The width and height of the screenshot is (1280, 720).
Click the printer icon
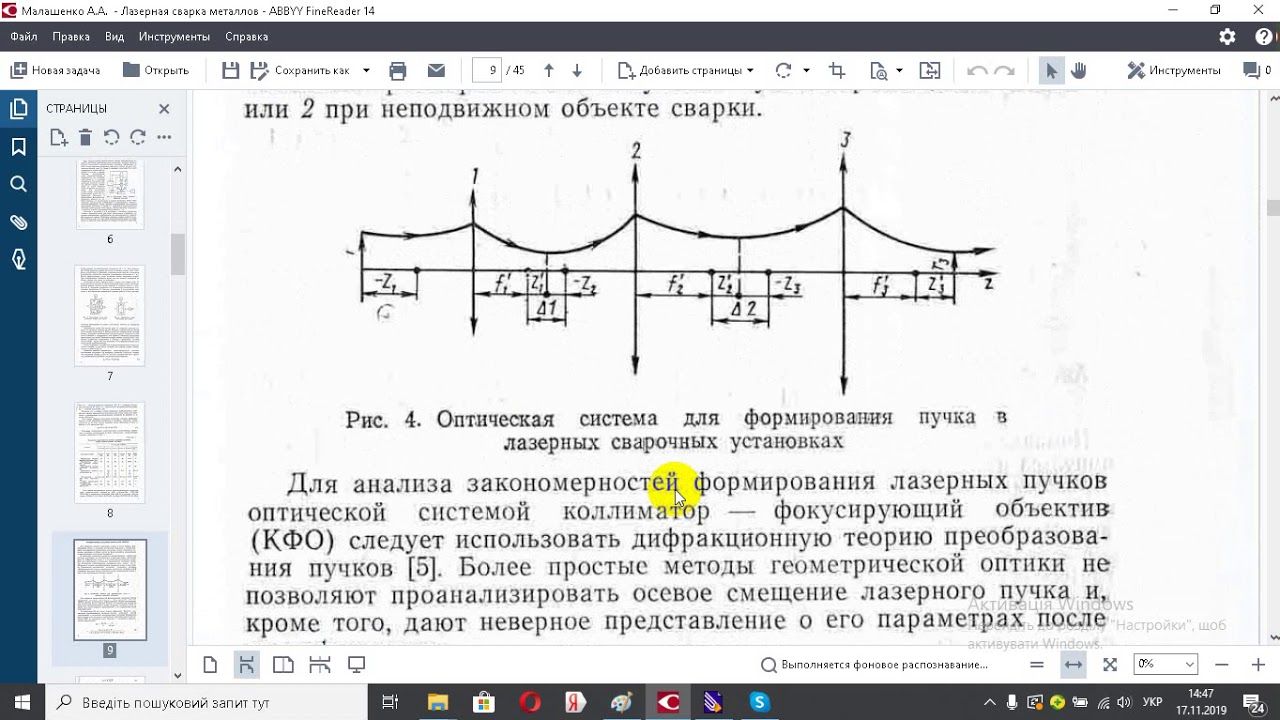click(x=398, y=70)
